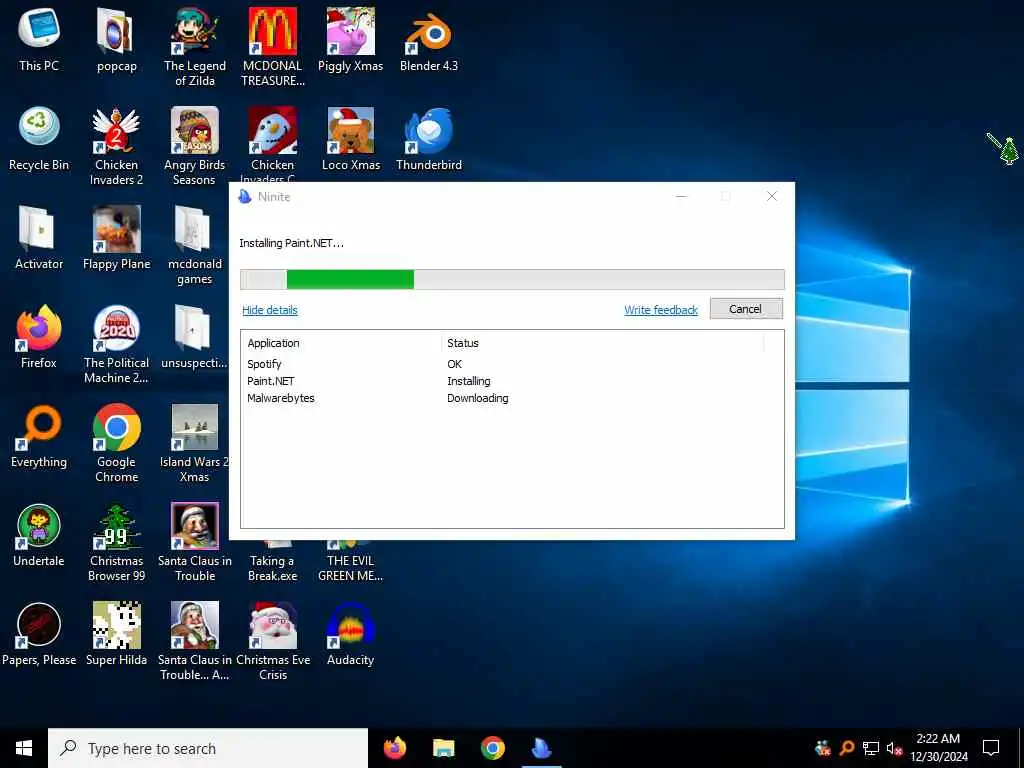Screen dimensions: 1024x768
Task: Select the Google Chrome desktop icon
Action: (x=116, y=443)
